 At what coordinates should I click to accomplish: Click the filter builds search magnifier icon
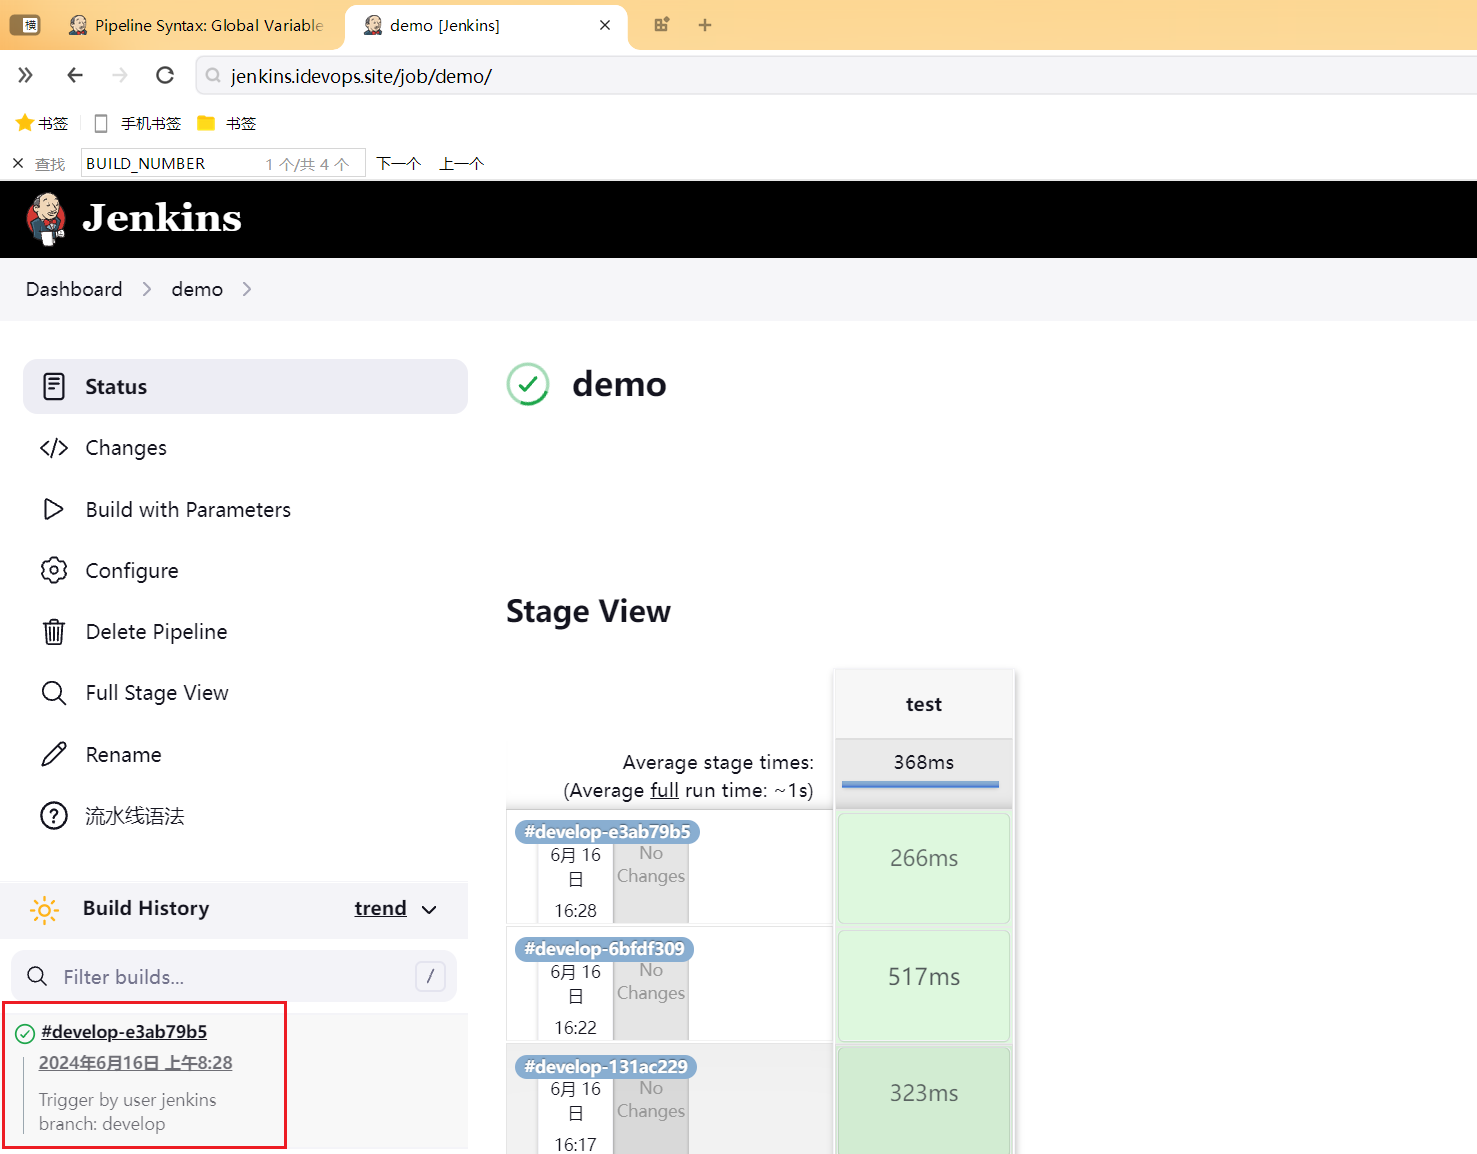pyautogui.click(x=37, y=977)
